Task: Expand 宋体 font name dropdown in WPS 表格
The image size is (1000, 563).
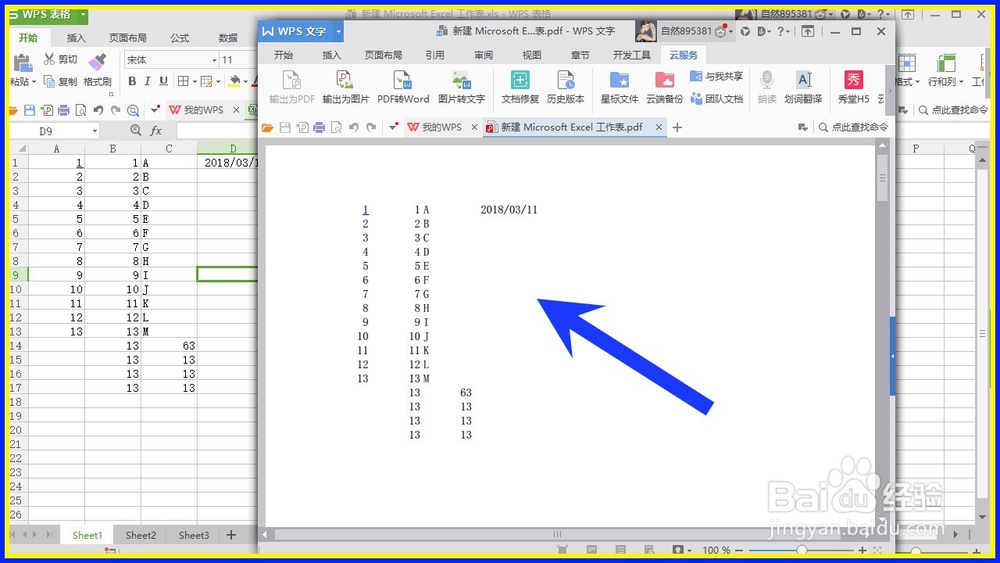Action: pos(214,60)
